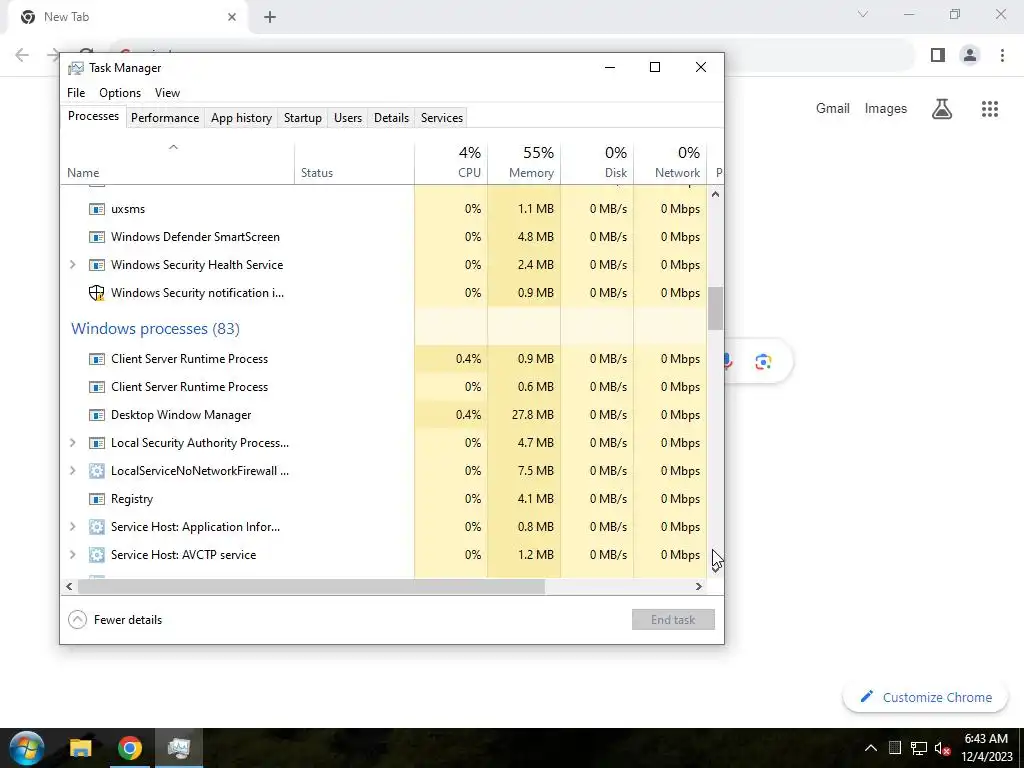
Task: Open Chrome tab search dropdown
Action: pyautogui.click(x=863, y=14)
